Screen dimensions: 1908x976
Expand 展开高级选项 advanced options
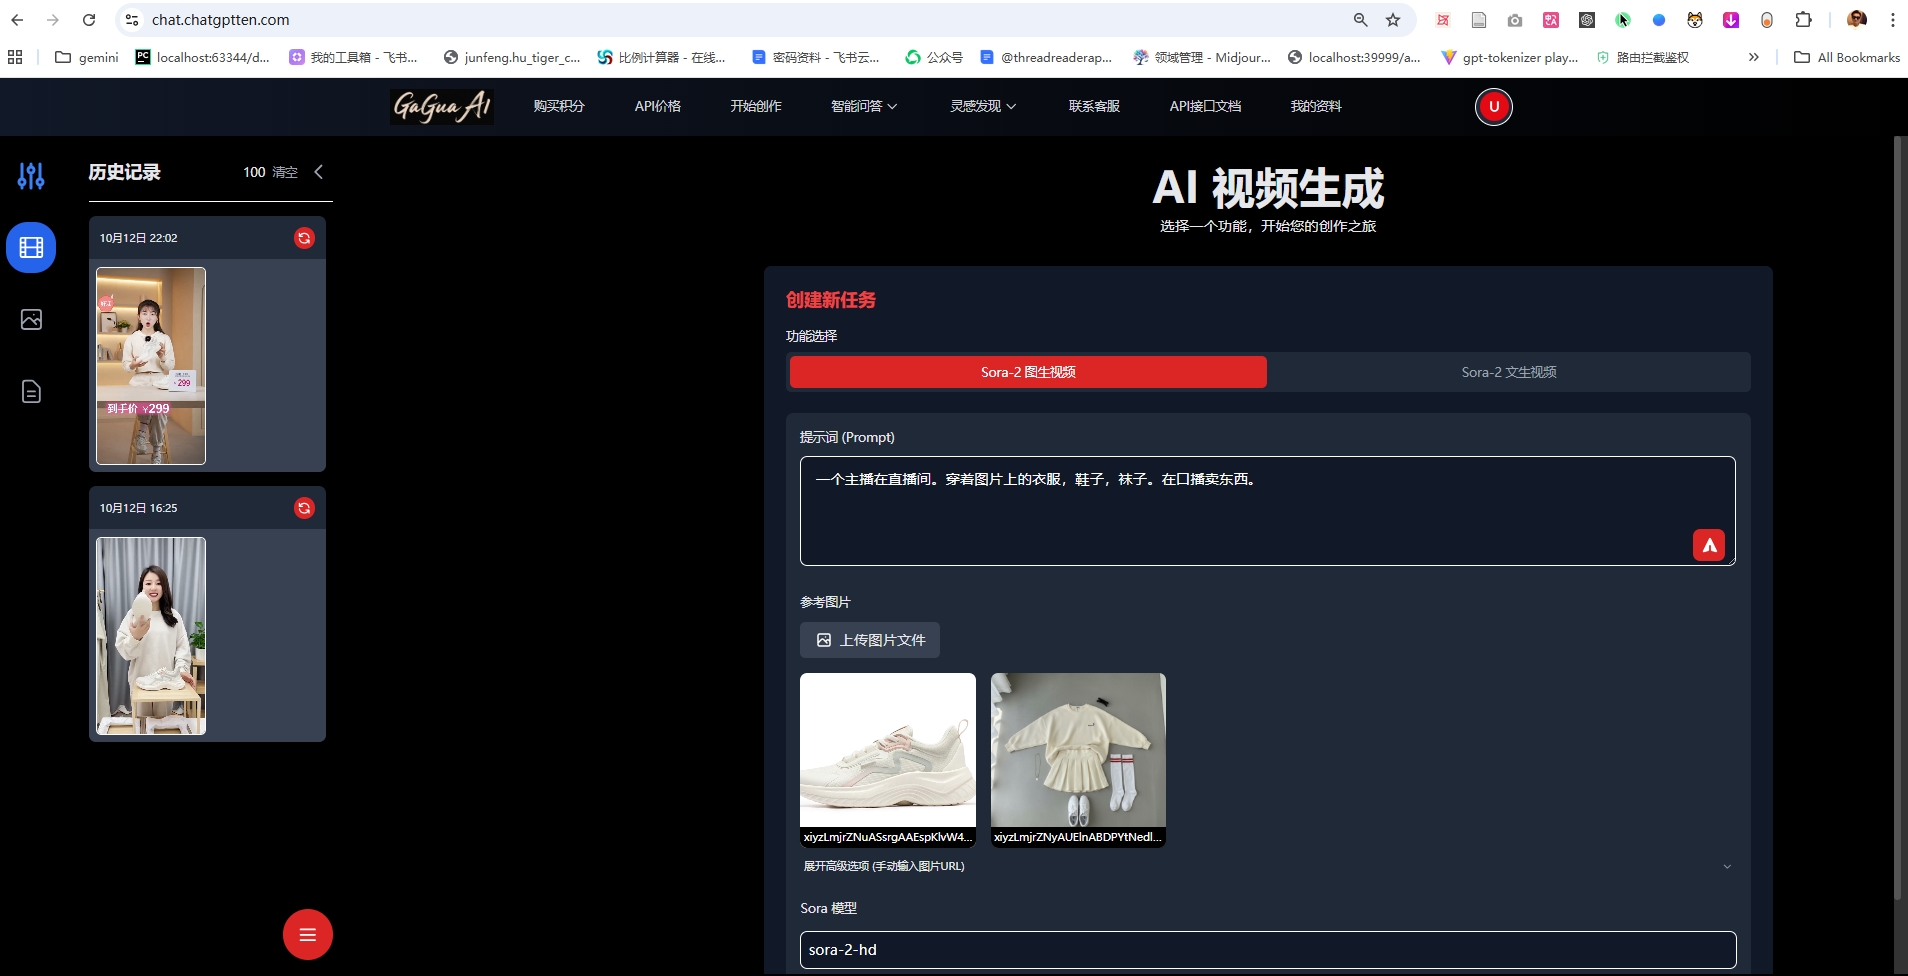click(x=884, y=865)
